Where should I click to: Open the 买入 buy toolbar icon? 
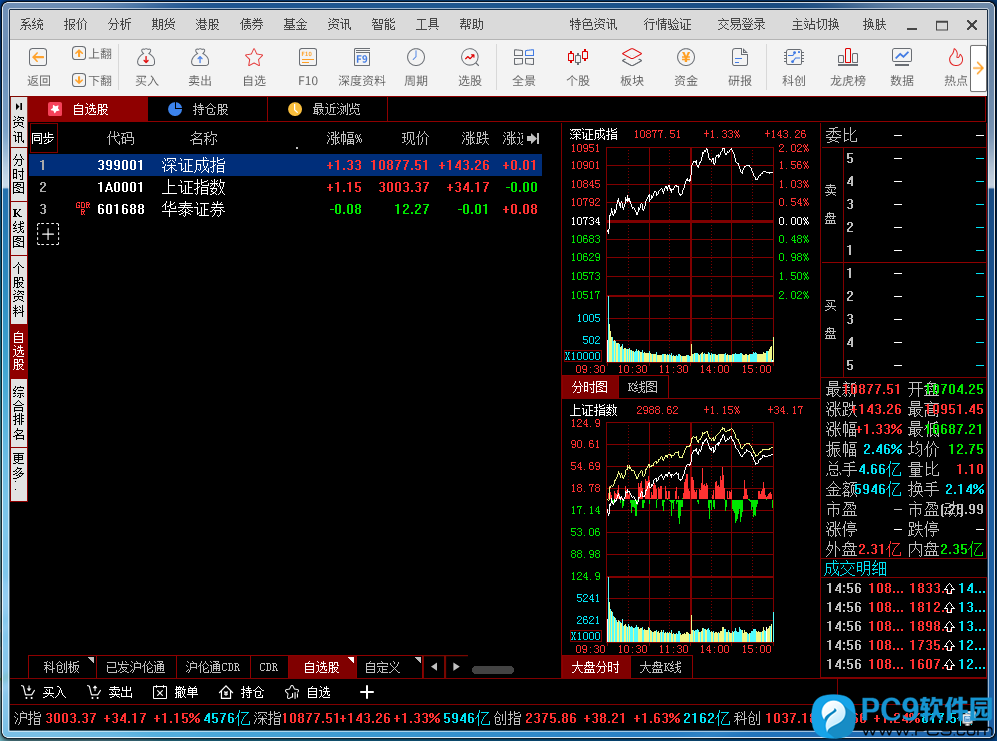(146, 58)
